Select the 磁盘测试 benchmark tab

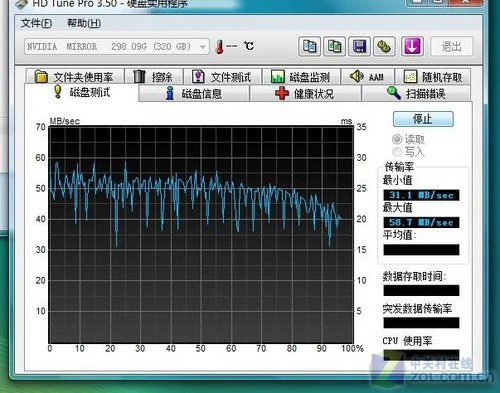pyautogui.click(x=81, y=92)
